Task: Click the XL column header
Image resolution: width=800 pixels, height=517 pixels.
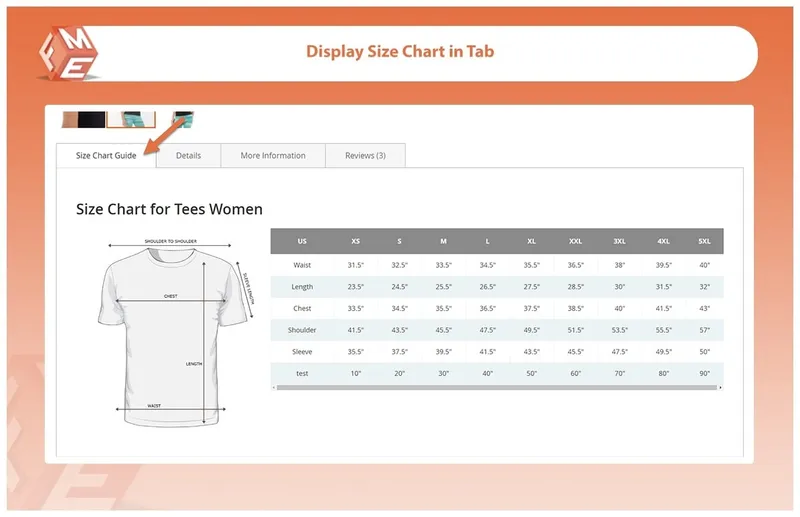Action: 532,241
